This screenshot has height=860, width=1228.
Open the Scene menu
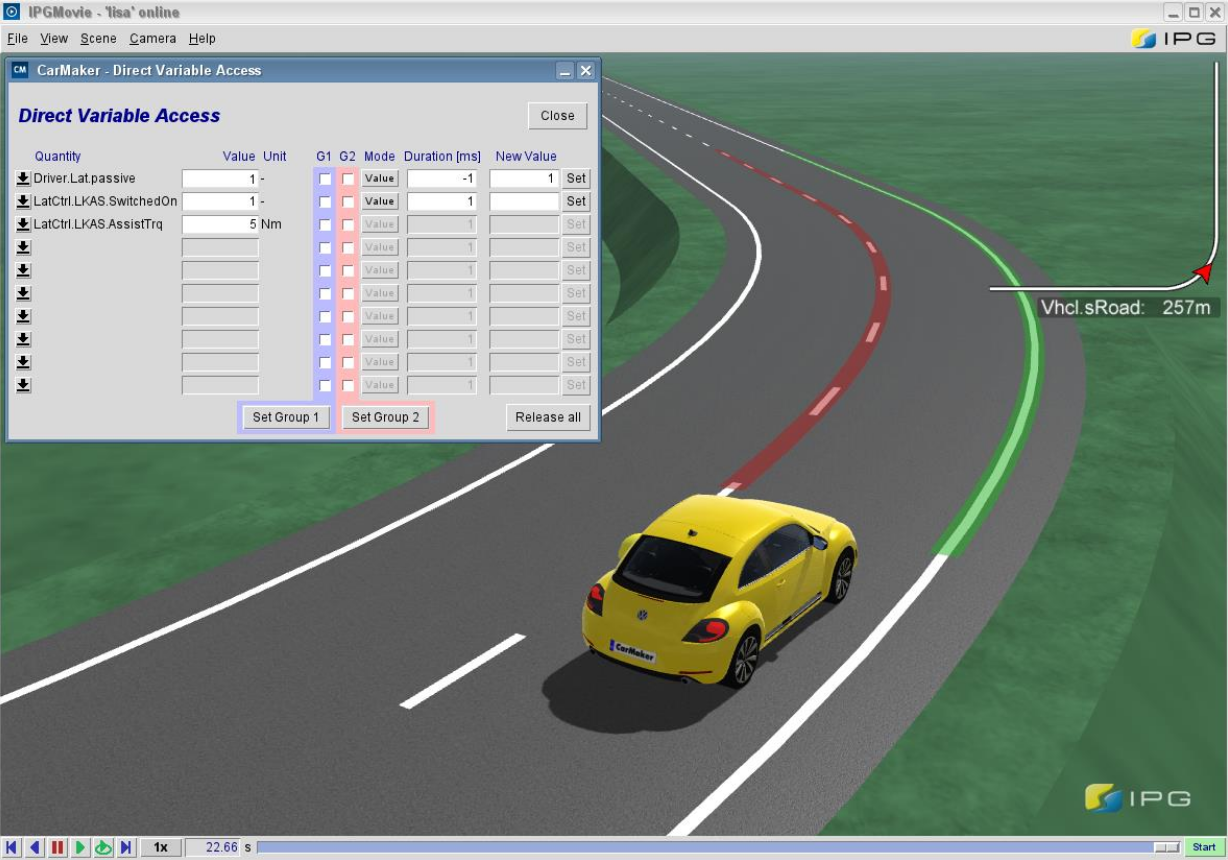pos(98,39)
